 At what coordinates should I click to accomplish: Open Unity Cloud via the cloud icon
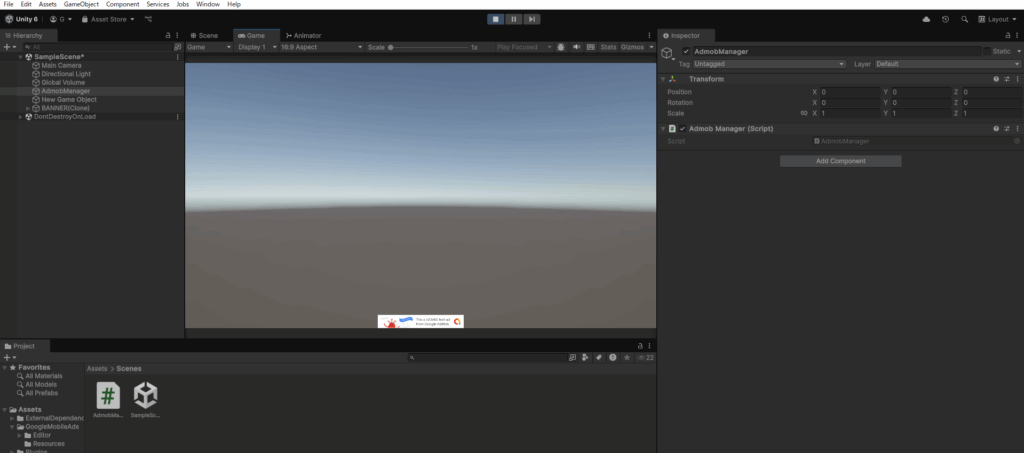[x=925, y=19]
